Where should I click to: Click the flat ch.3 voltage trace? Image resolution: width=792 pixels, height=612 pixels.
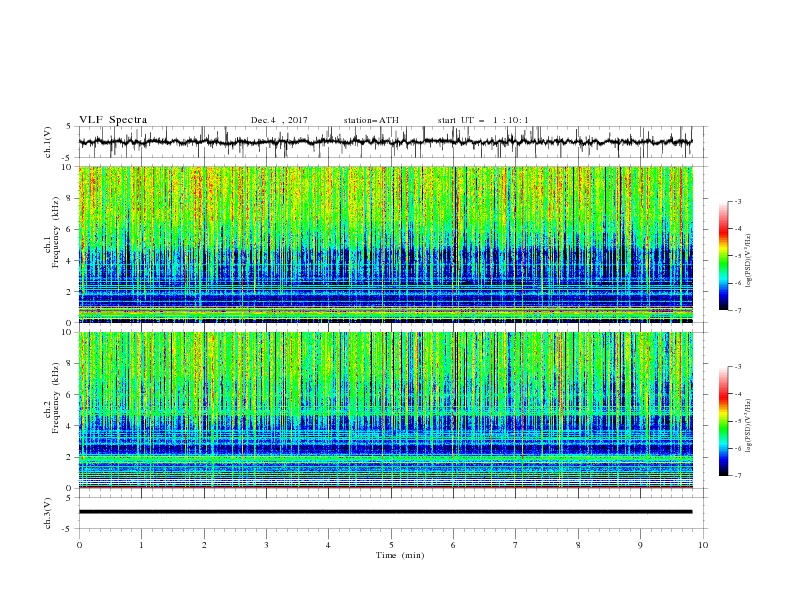pyautogui.click(x=385, y=512)
